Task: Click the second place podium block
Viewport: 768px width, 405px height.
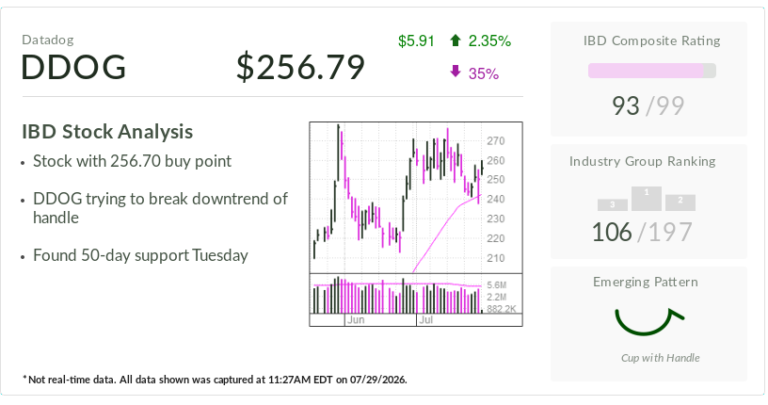Action: (680, 203)
